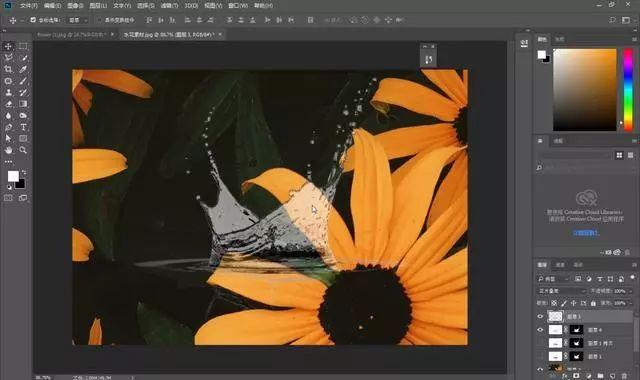
Task: Create new adjustment layer from panel footer
Action: [588, 376]
